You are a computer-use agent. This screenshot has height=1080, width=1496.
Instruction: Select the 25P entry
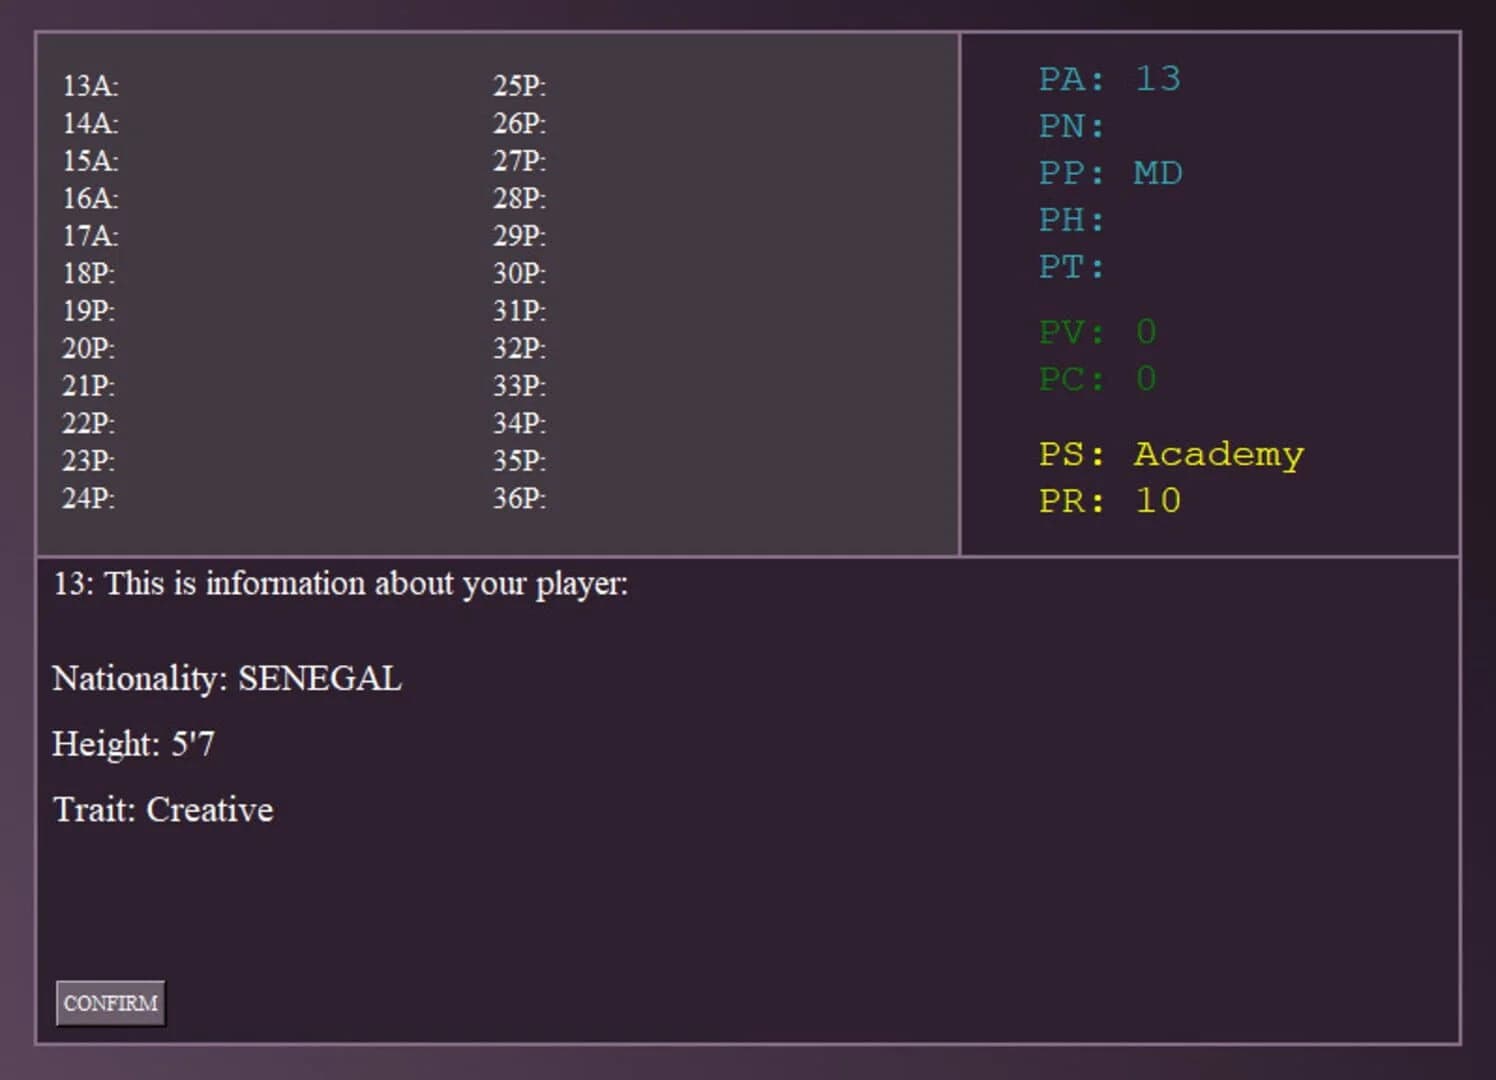(519, 86)
